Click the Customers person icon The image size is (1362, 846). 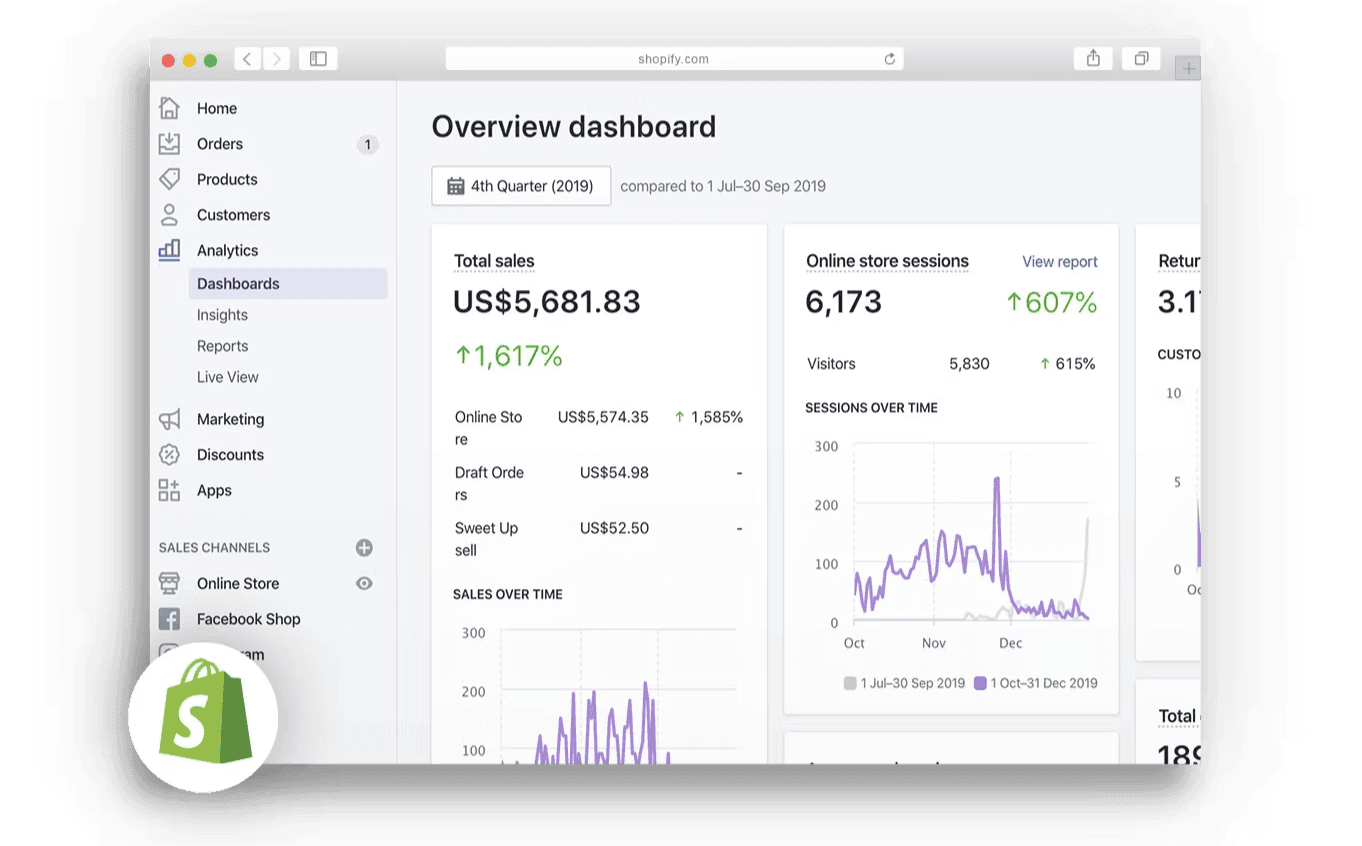click(x=169, y=215)
